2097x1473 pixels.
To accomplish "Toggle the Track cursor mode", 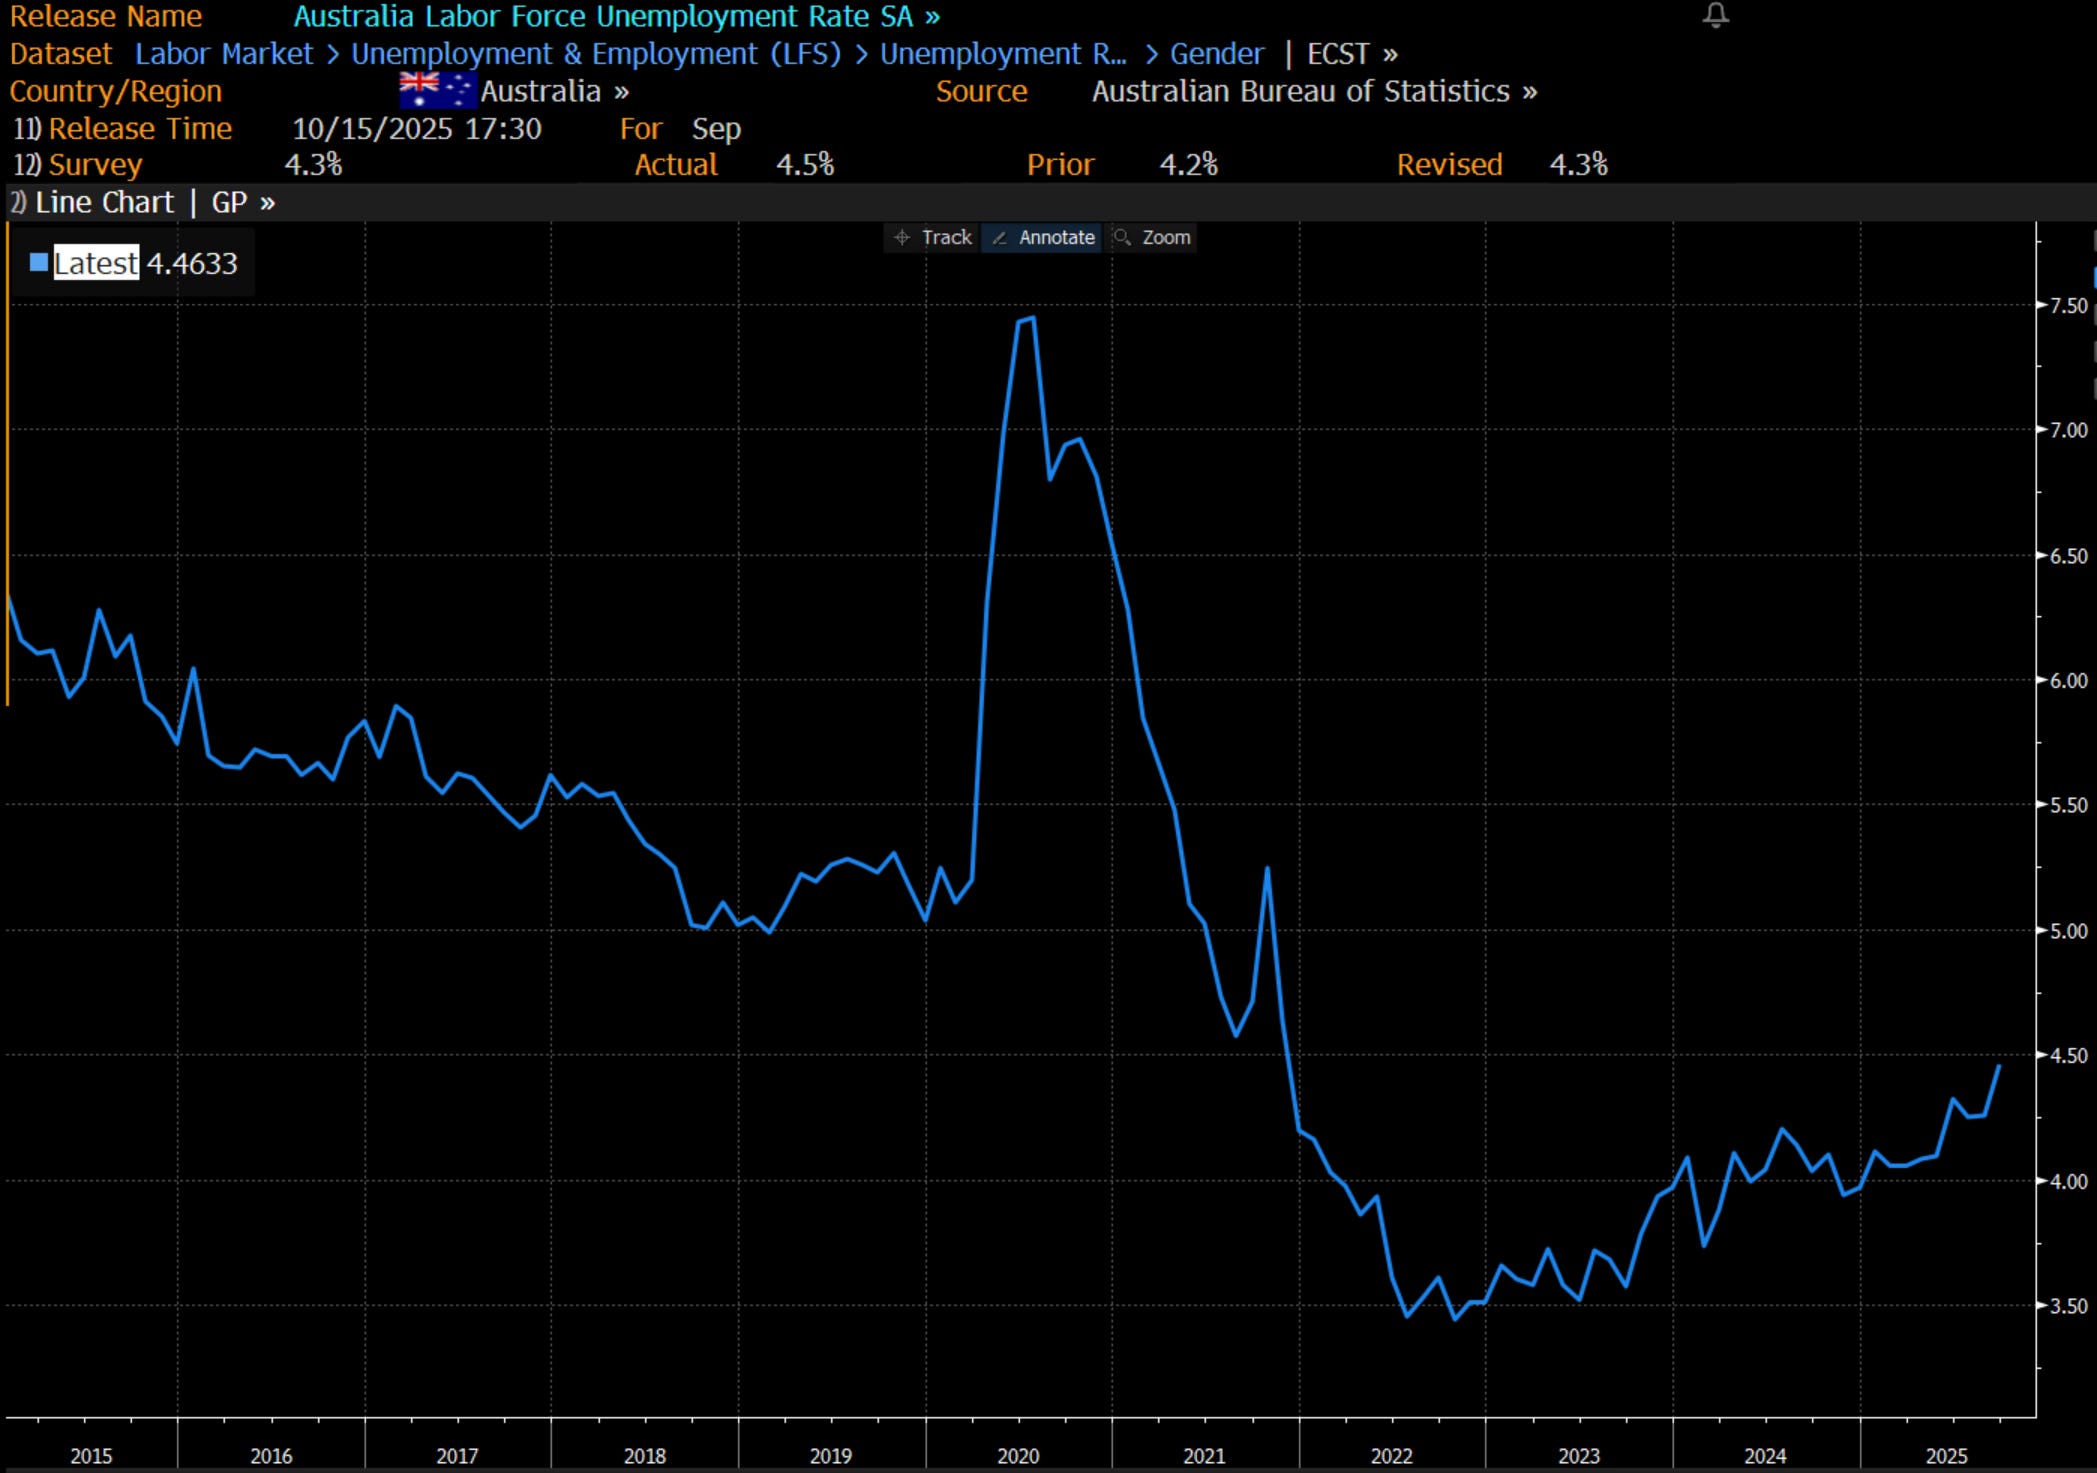I will 946,238.
